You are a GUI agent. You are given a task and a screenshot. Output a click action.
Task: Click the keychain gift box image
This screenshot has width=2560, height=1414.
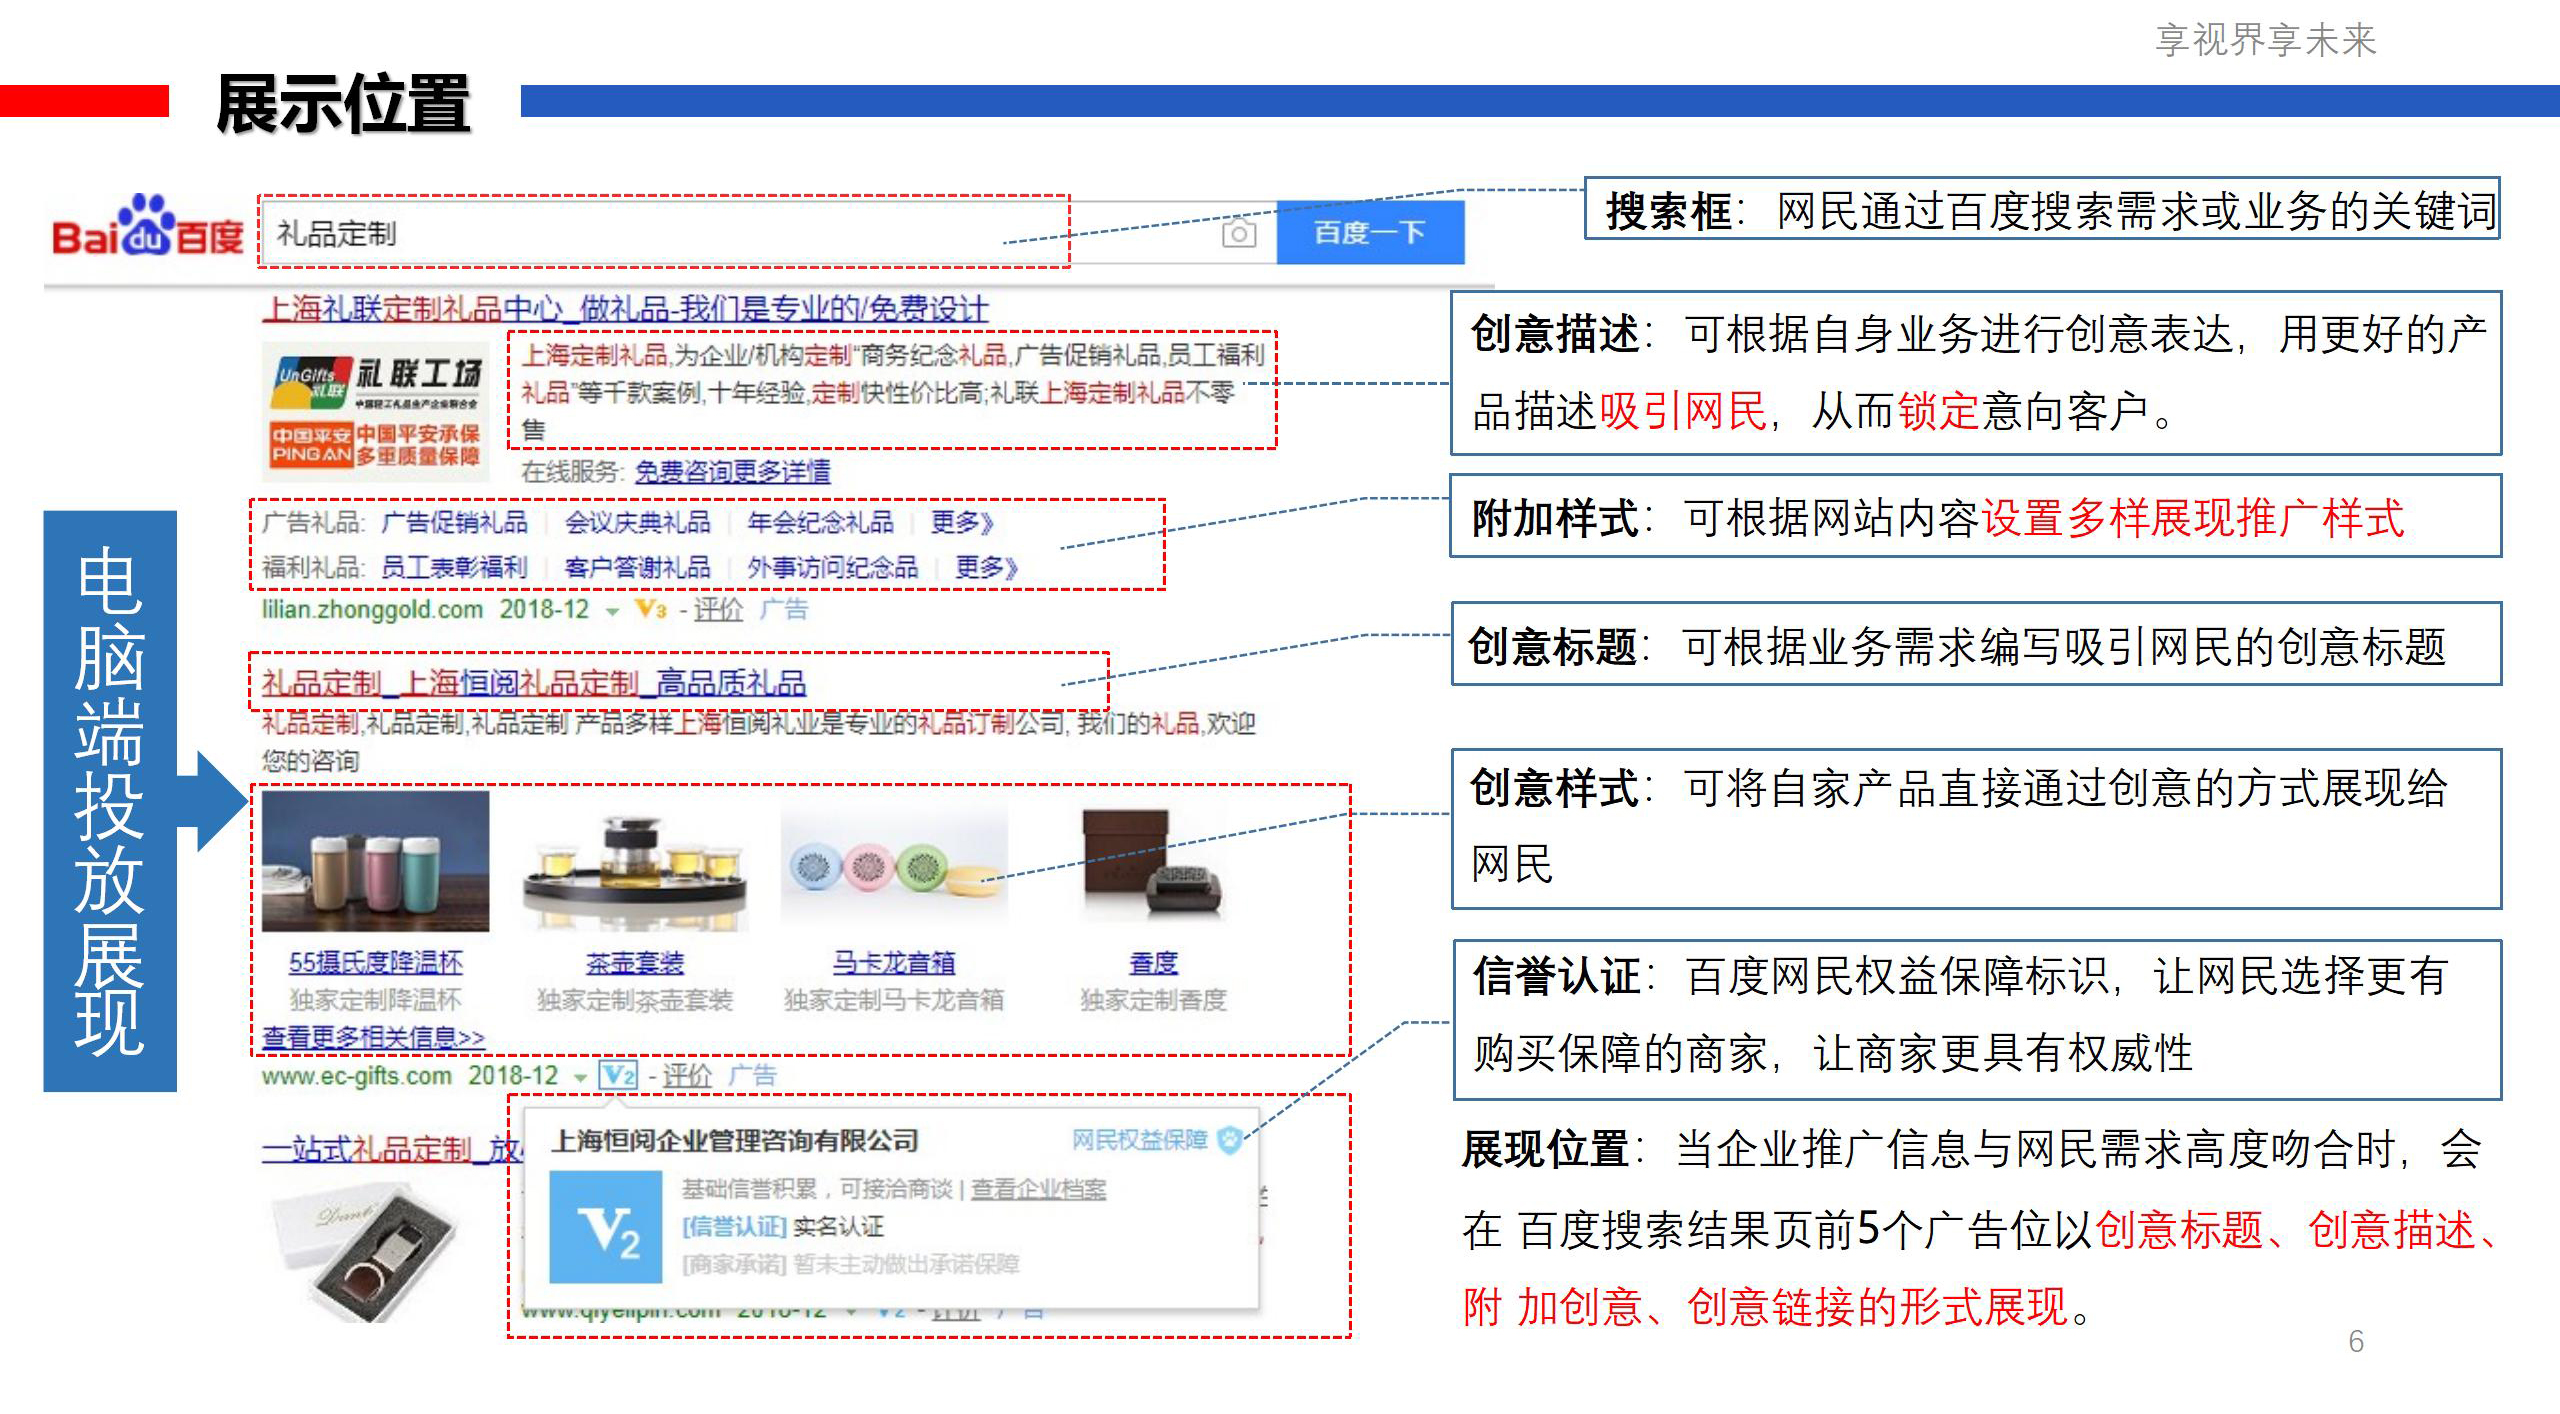[x=366, y=1253]
